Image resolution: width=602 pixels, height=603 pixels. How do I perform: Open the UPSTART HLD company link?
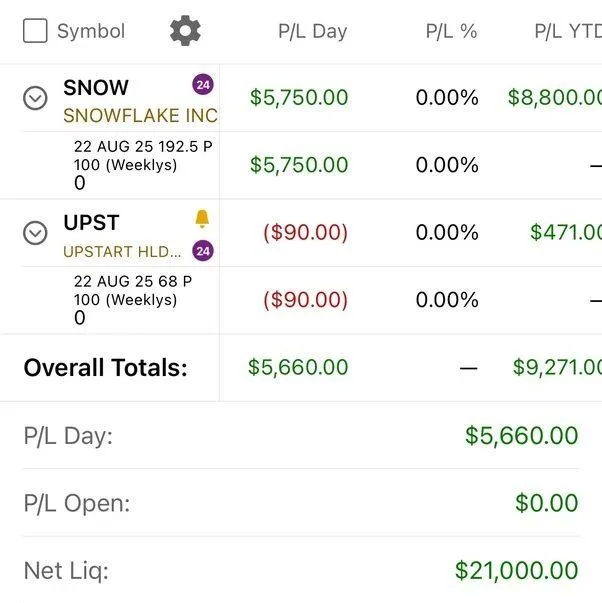[x=123, y=252]
